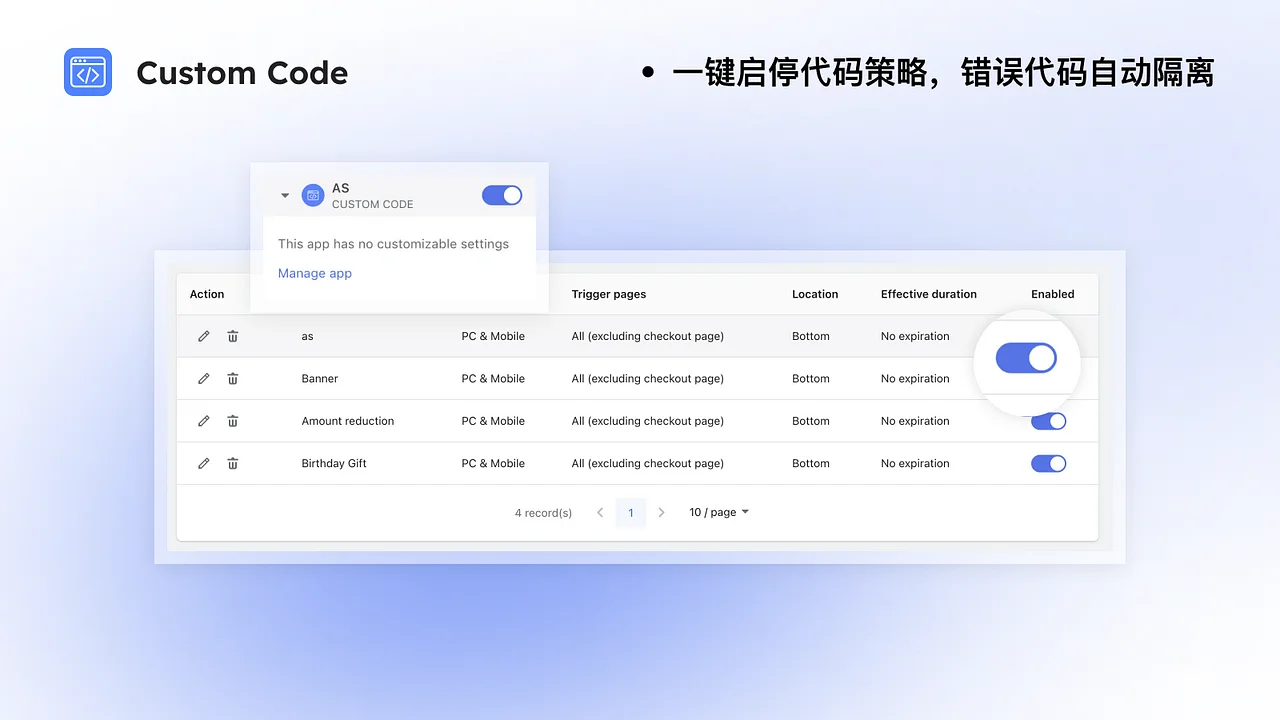Viewport: 1280px width, 720px height.
Task: Delete the Birthday Gift row
Action: (x=233, y=463)
